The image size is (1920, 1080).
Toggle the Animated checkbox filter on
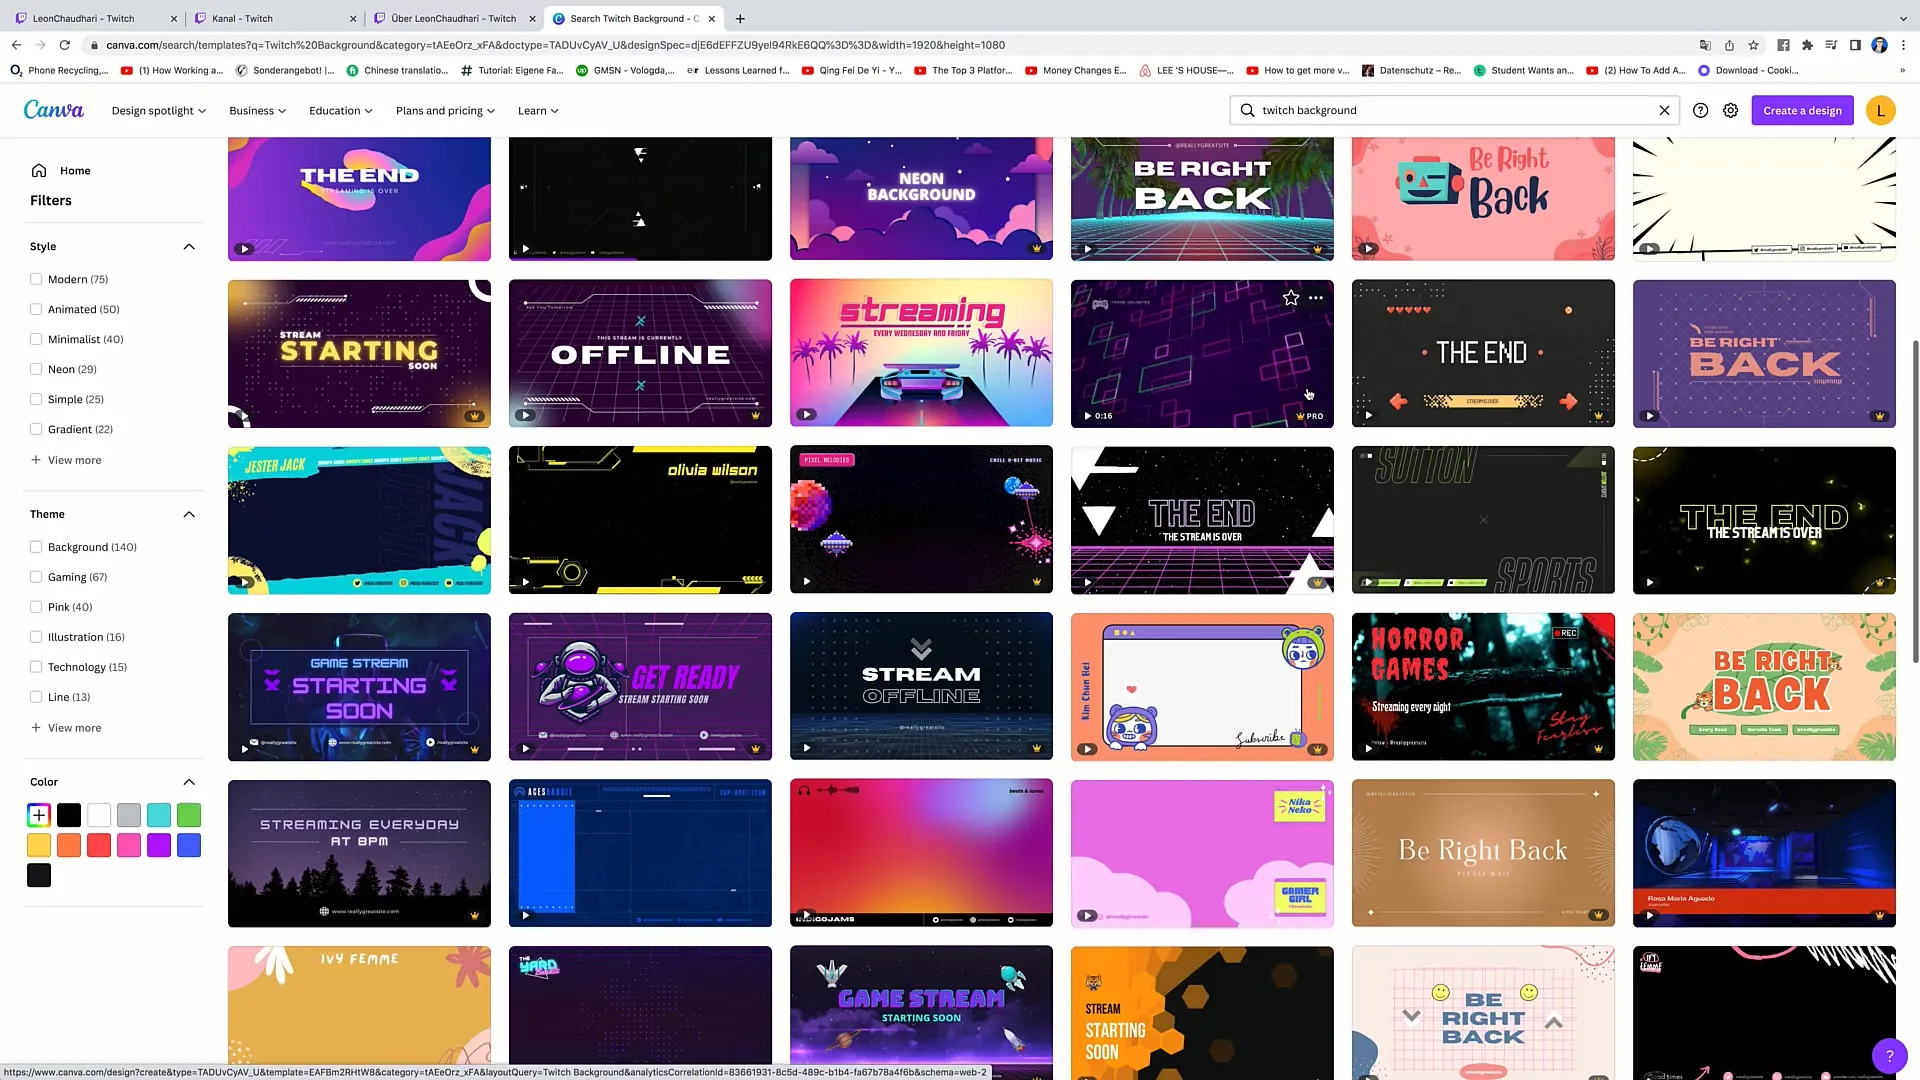36,309
